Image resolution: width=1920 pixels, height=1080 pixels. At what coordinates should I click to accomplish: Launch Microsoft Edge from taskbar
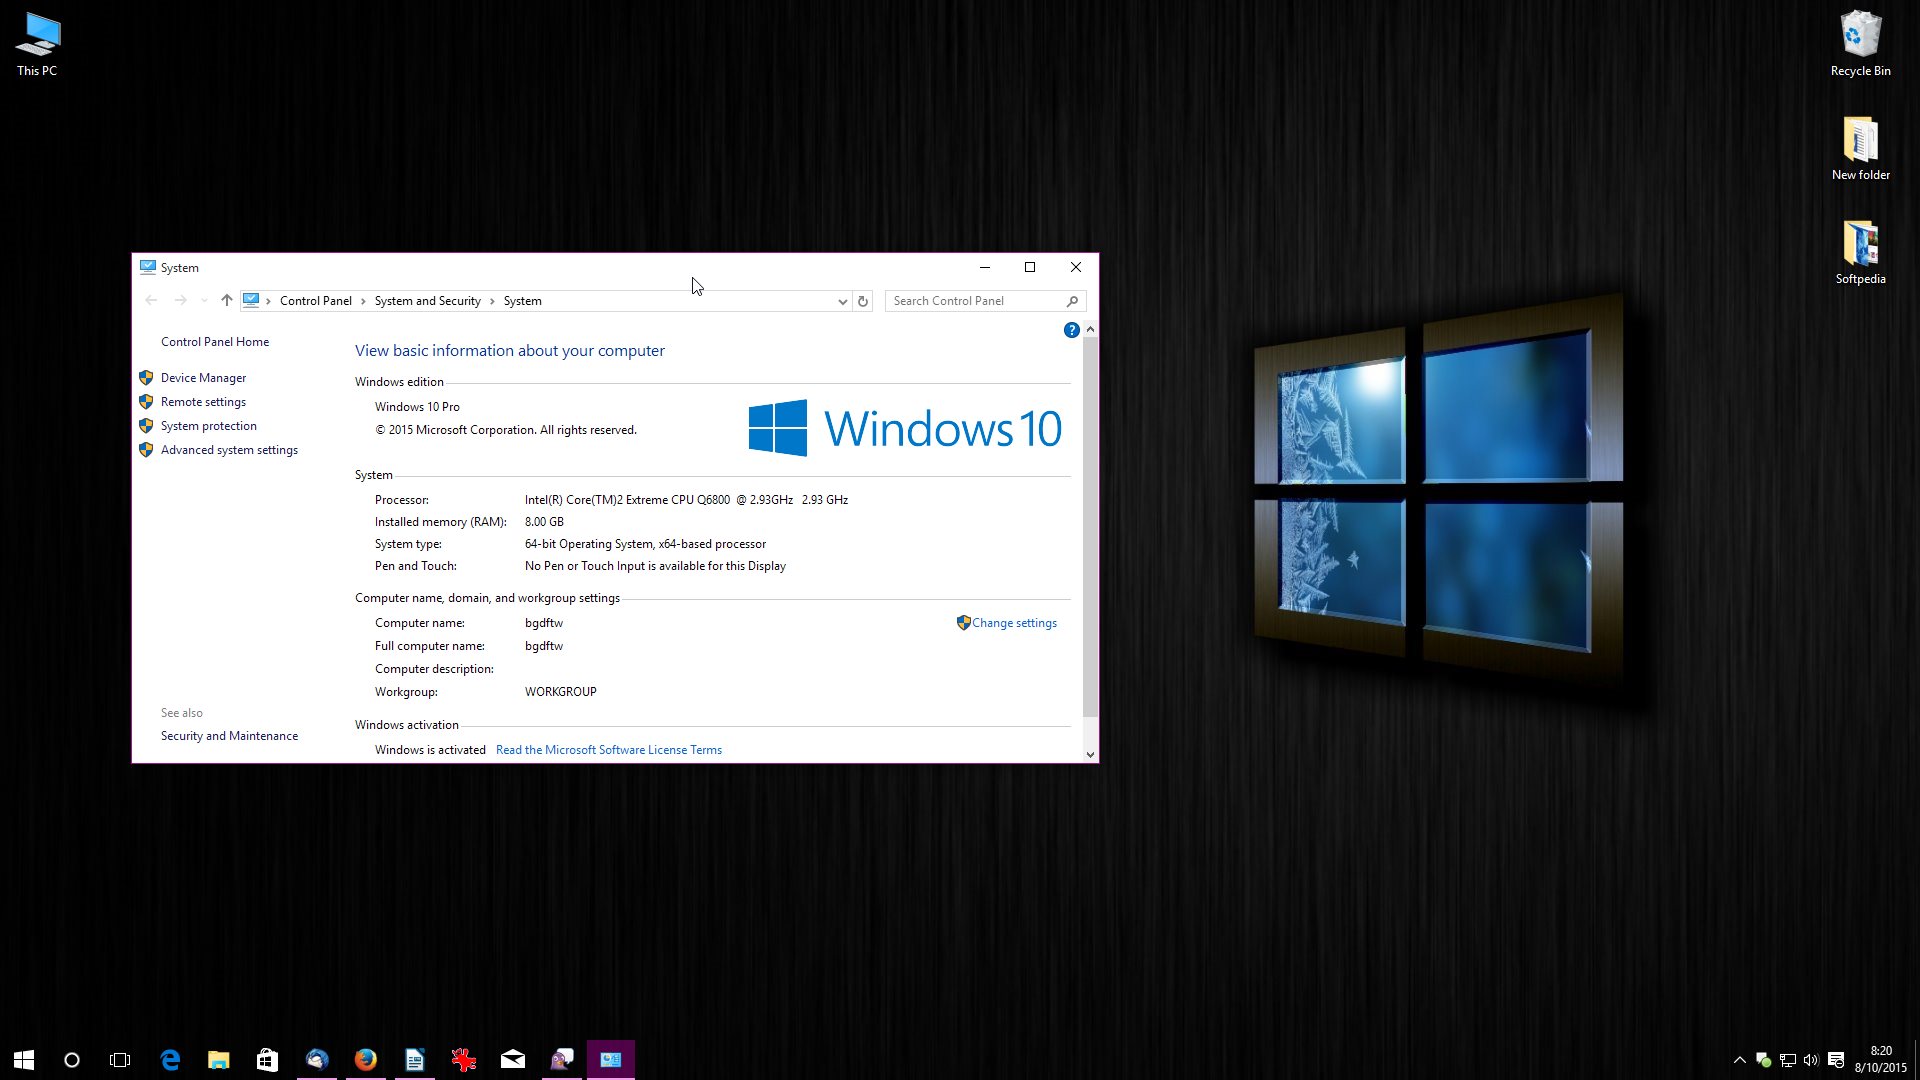tap(170, 1060)
